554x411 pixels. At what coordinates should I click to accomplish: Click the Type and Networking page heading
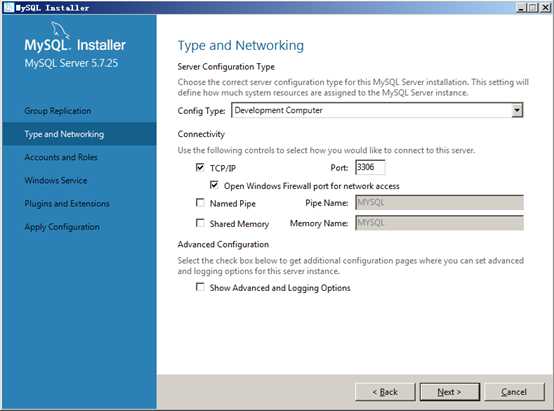pos(241,46)
